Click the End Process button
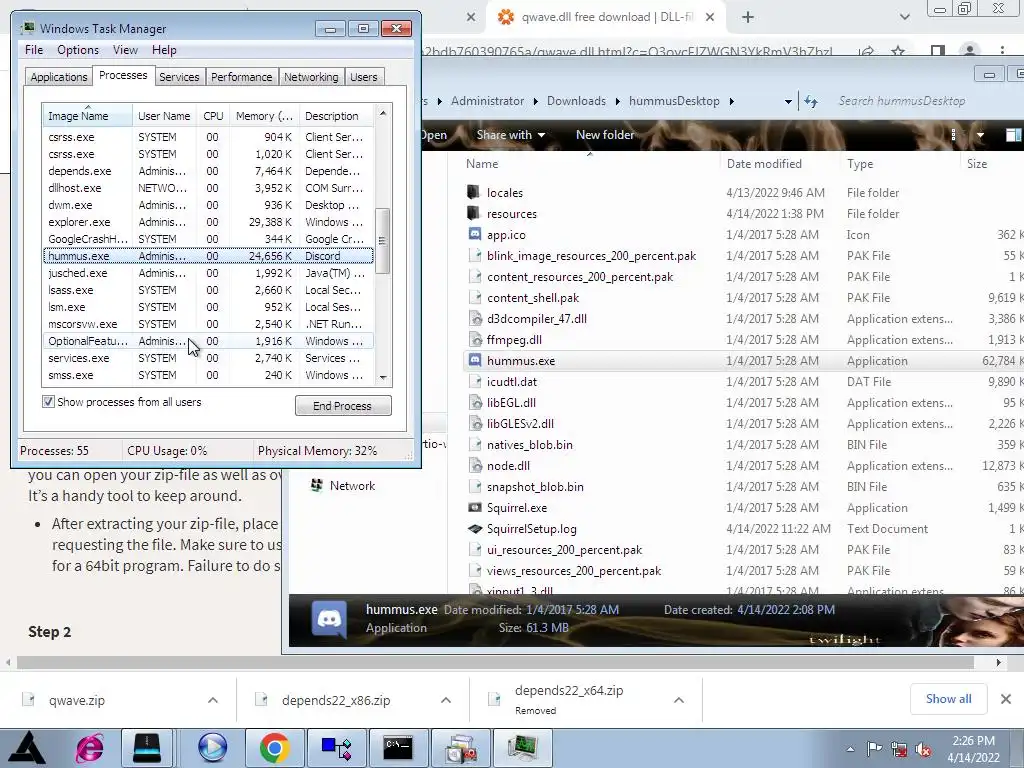Screen dimensions: 1024x768 coord(343,406)
